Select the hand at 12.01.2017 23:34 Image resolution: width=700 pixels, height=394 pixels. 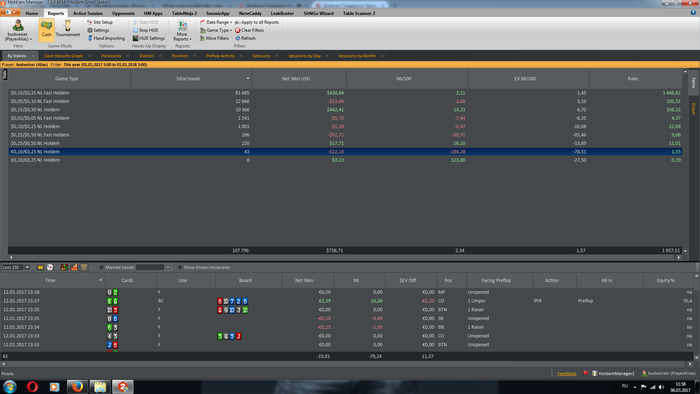point(347,327)
